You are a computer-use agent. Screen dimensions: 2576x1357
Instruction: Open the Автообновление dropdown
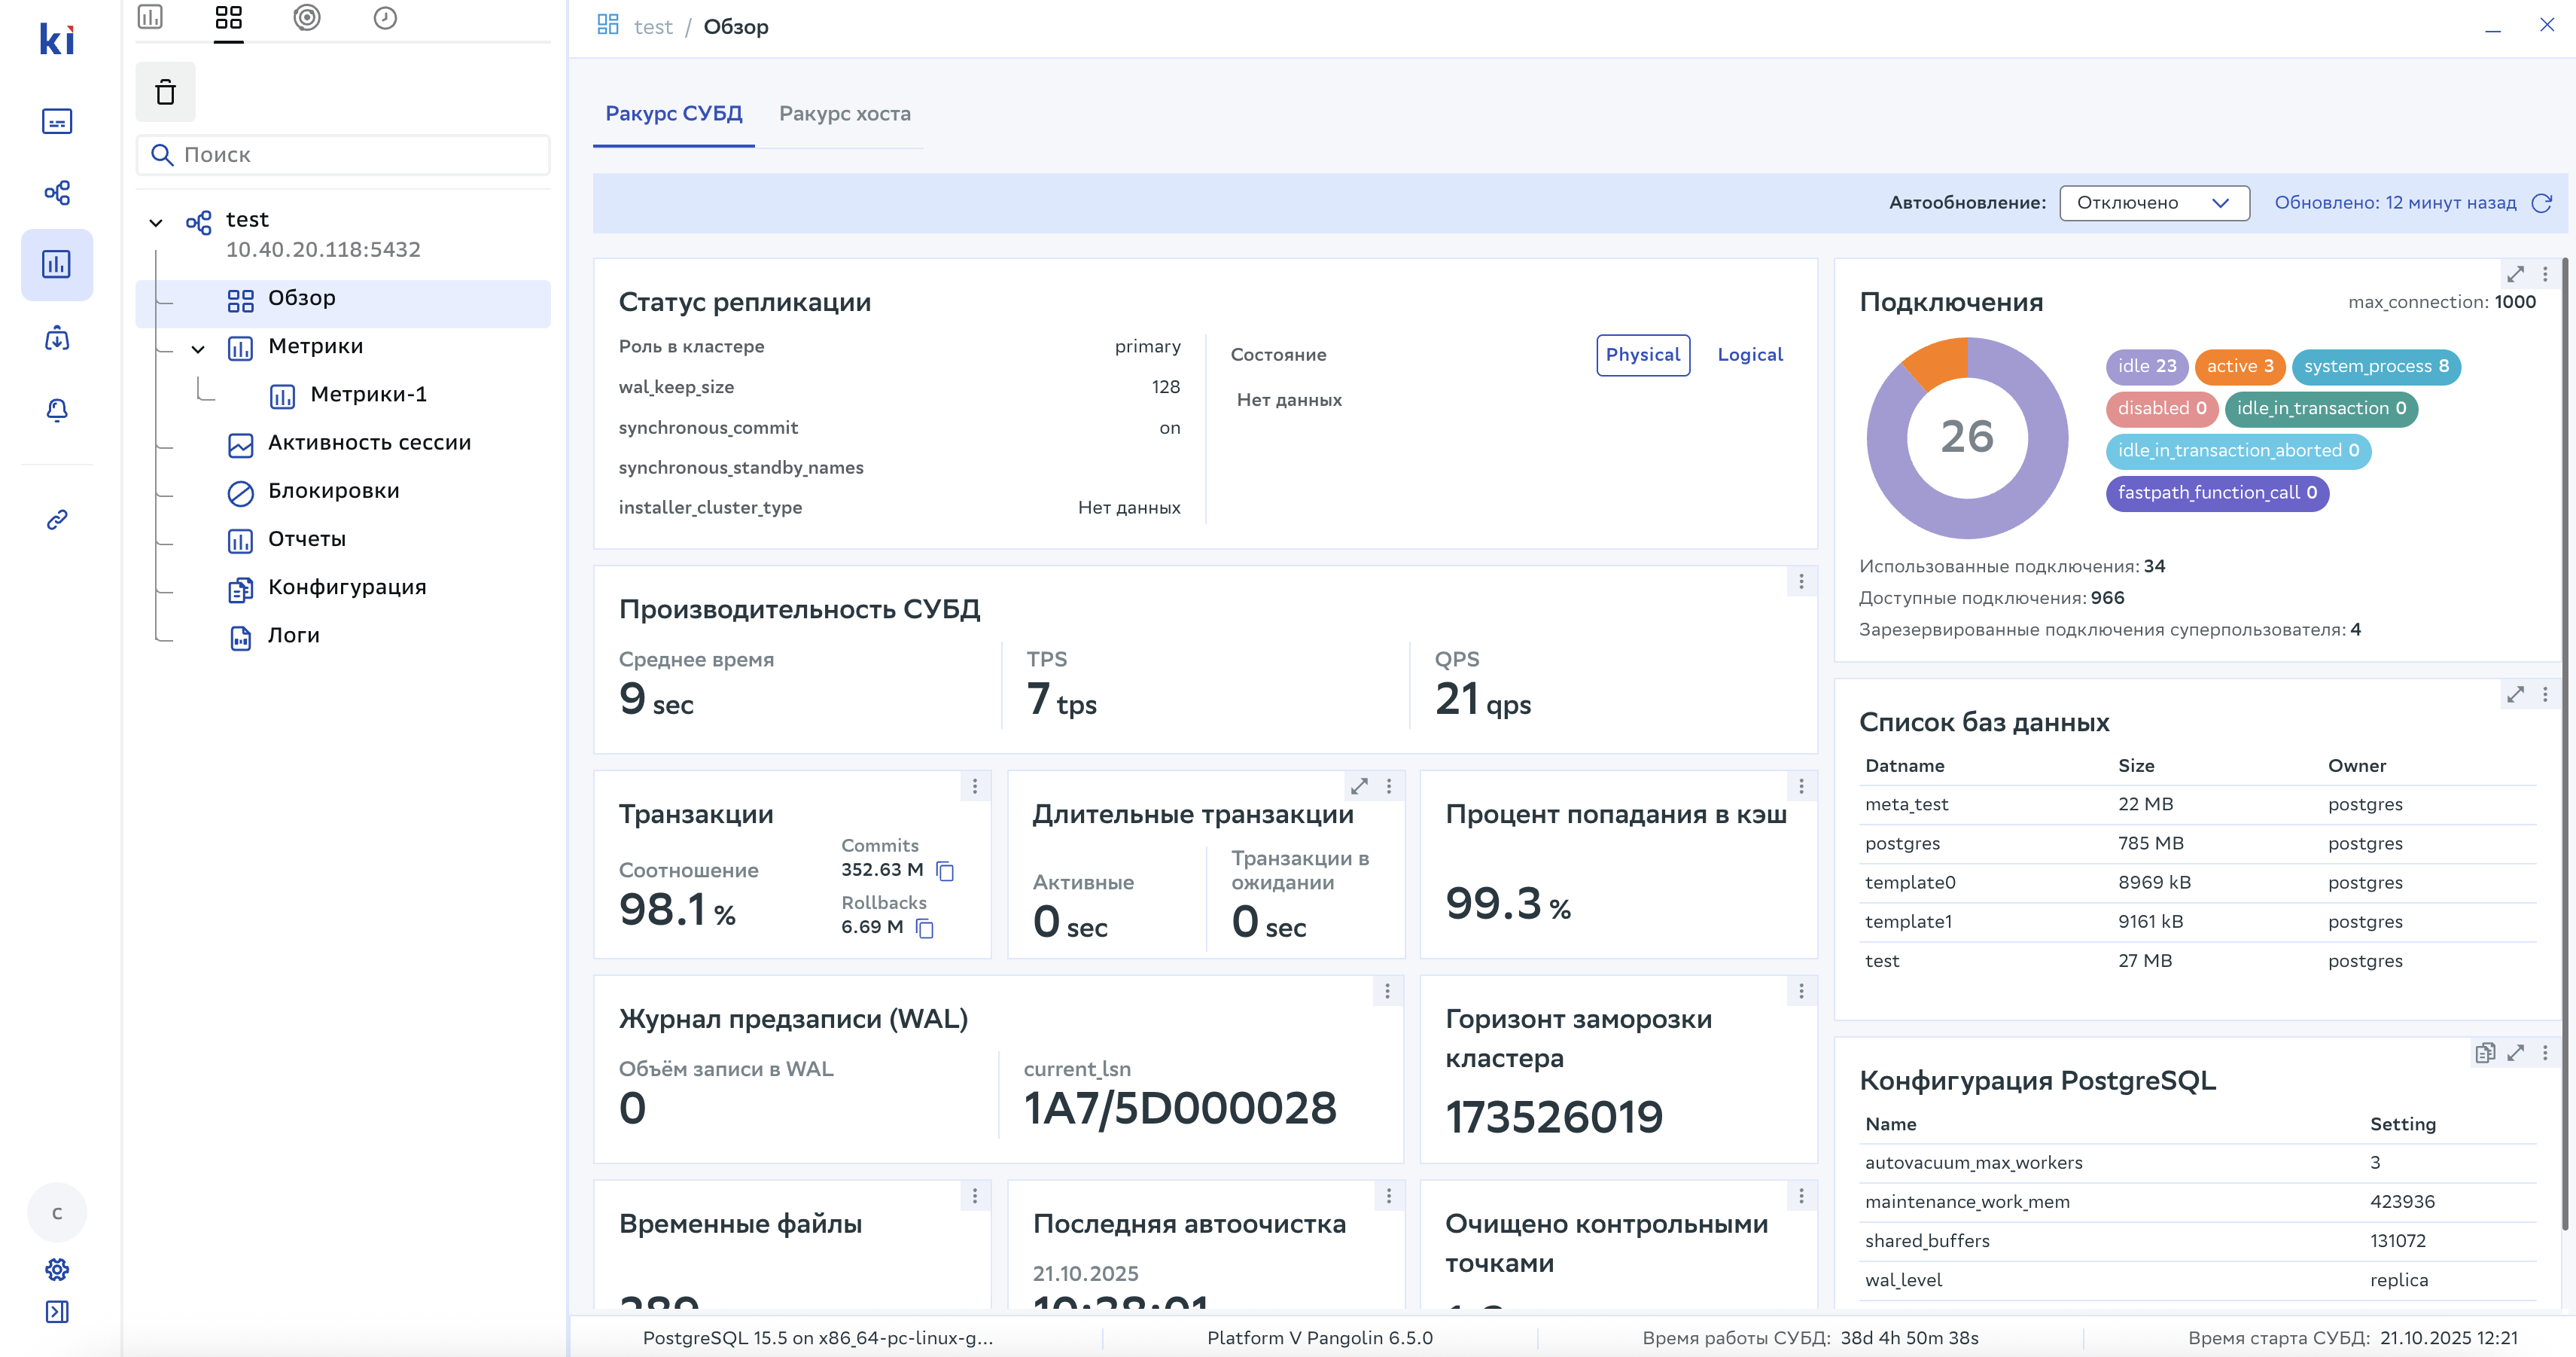[2154, 203]
